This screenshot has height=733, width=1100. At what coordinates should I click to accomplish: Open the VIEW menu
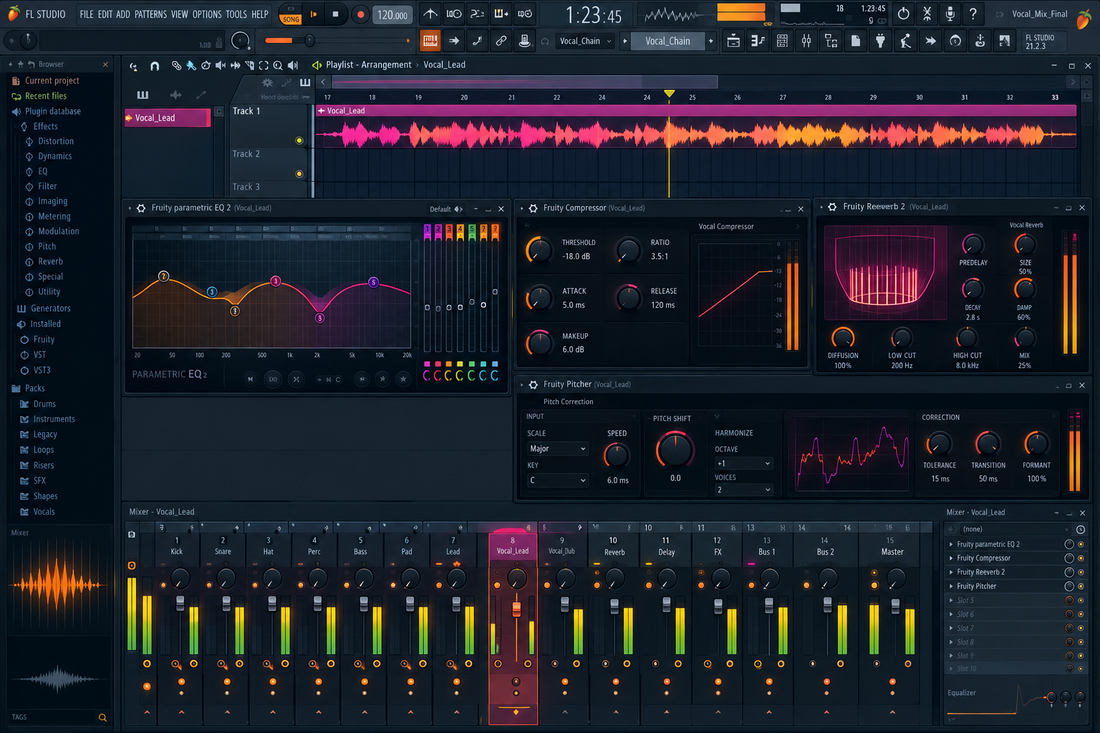pyautogui.click(x=180, y=14)
